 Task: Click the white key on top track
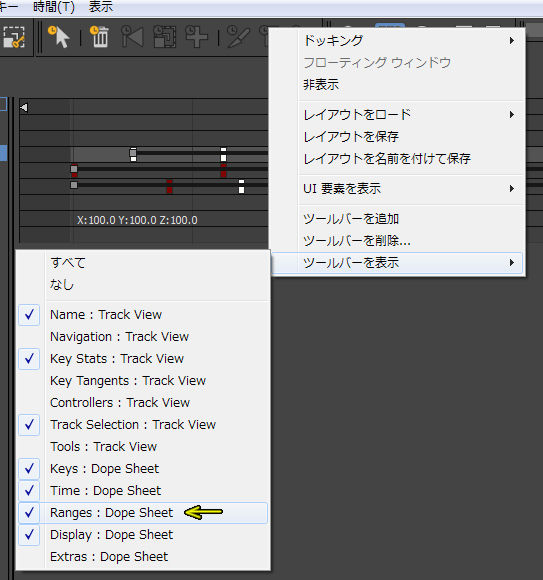[x=223, y=155]
